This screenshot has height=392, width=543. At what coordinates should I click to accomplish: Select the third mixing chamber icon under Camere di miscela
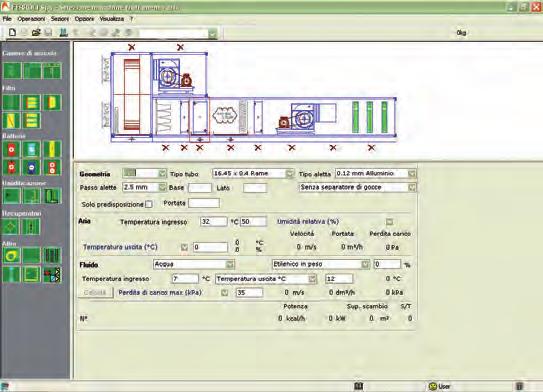[x=52, y=71]
